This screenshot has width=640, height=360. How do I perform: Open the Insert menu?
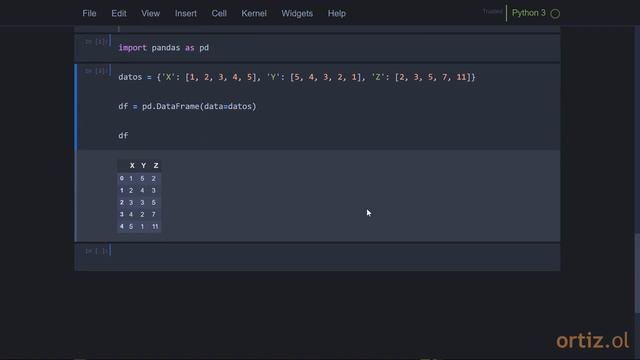[x=186, y=13]
